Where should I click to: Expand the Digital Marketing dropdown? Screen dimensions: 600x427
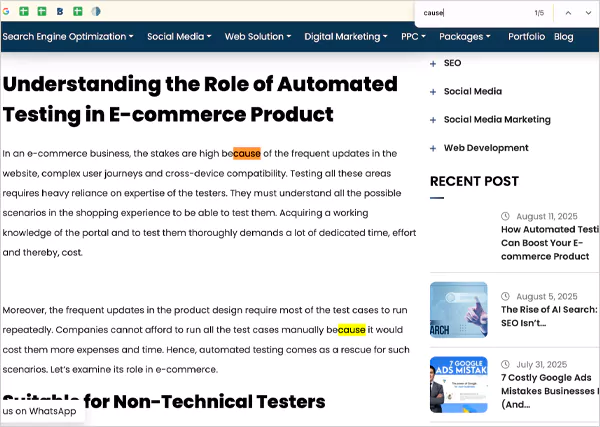tap(345, 37)
